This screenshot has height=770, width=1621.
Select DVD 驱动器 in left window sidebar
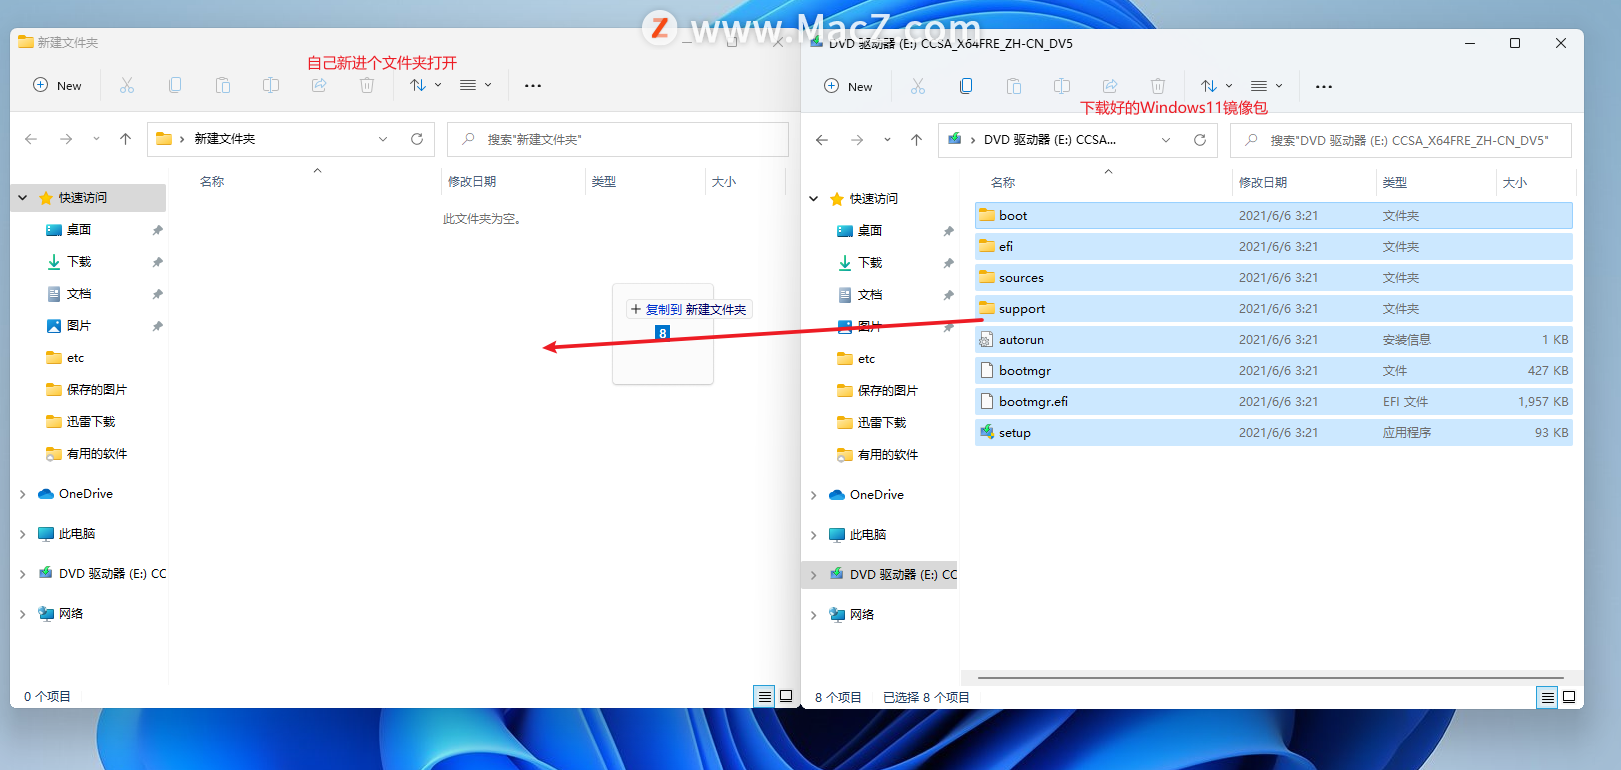pyautogui.click(x=102, y=574)
